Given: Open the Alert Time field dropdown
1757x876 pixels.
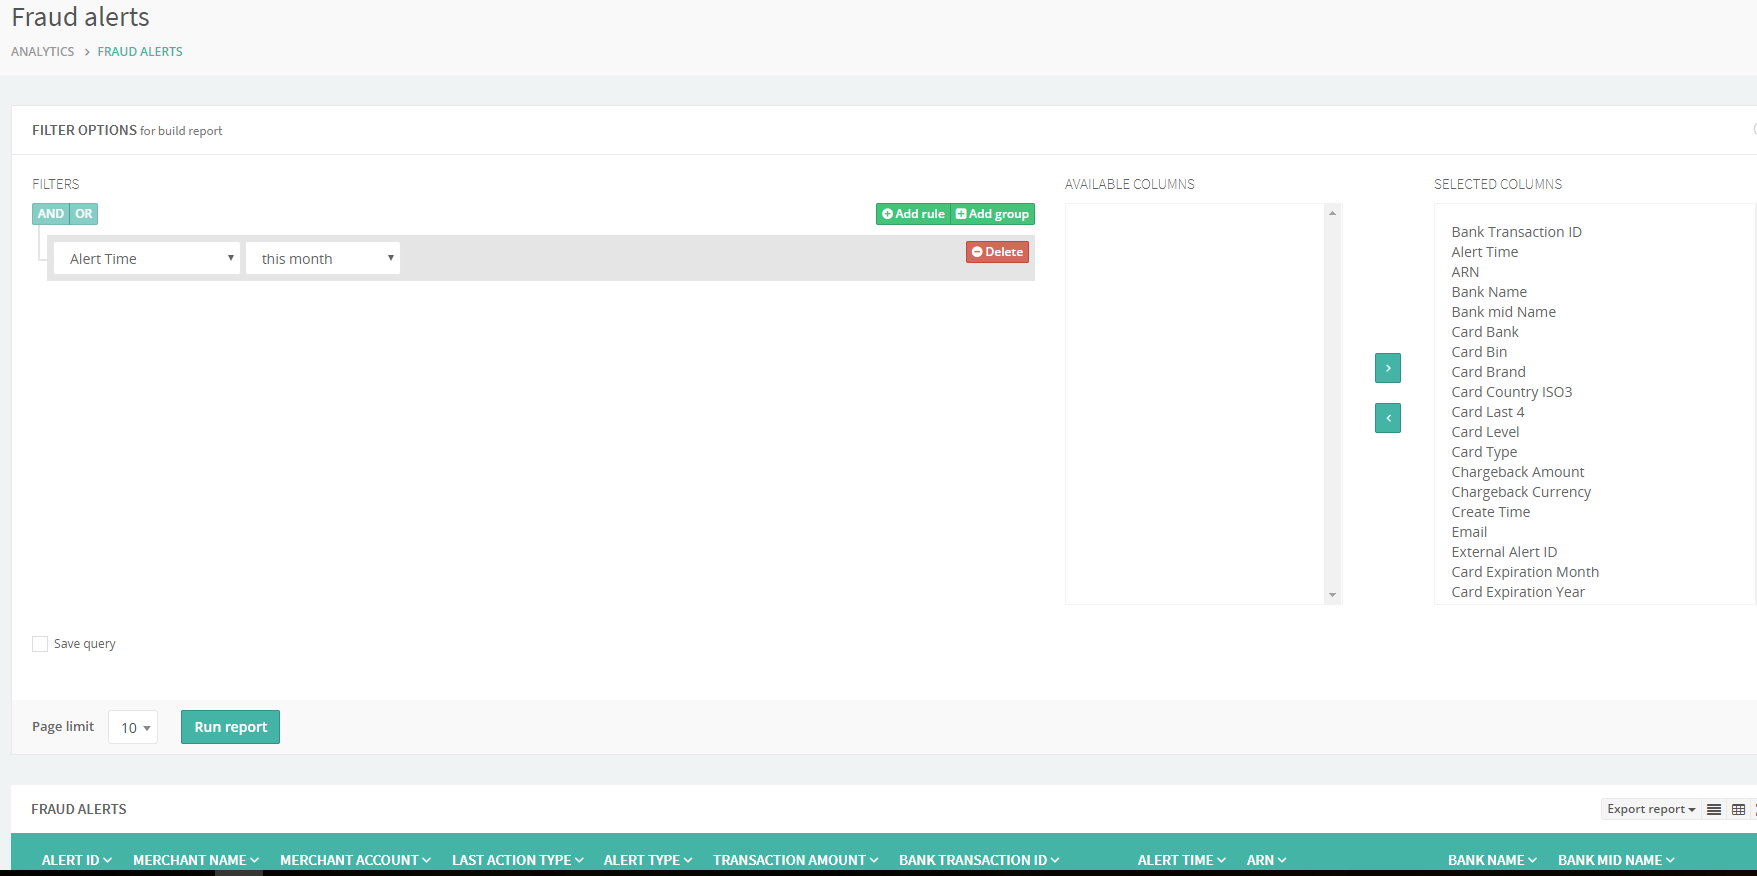Looking at the screenshot, I should click(147, 258).
